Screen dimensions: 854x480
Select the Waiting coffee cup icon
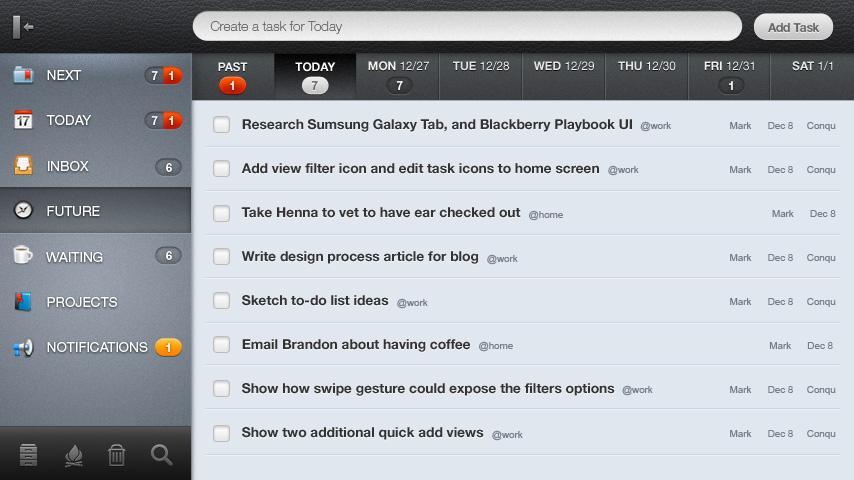23,256
